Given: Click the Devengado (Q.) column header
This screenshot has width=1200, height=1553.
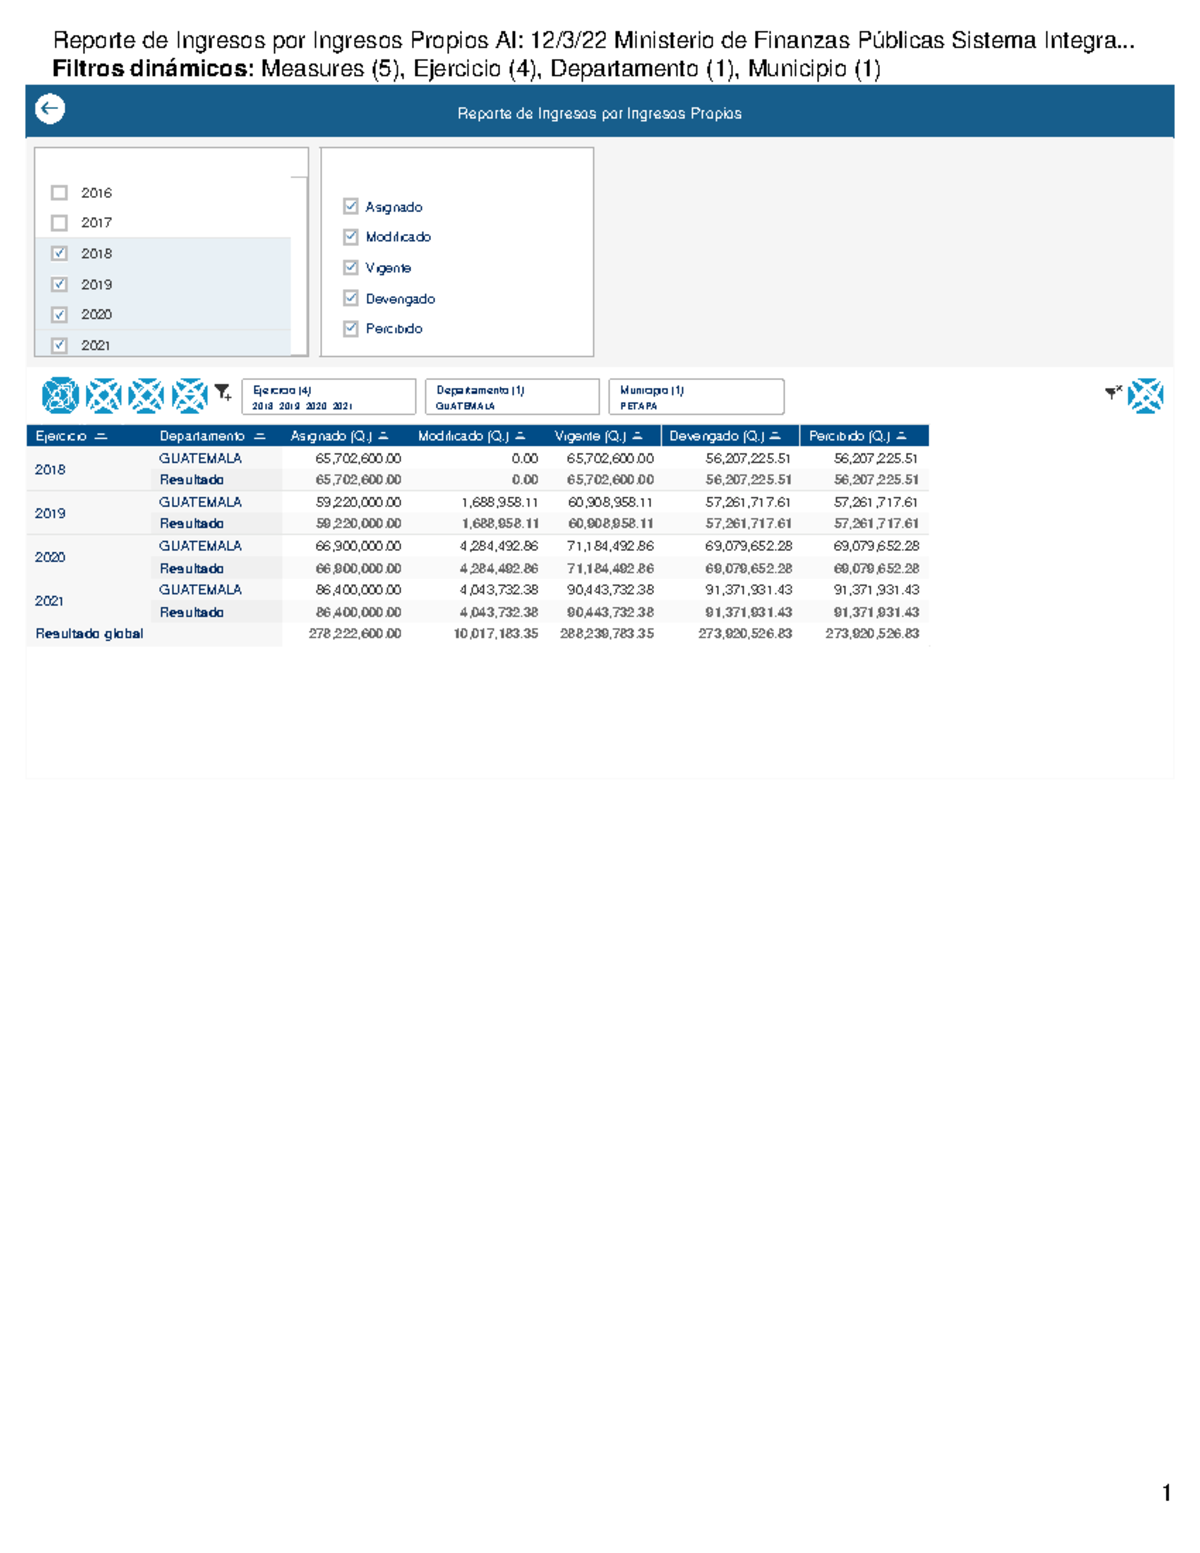Looking at the screenshot, I should click(716, 436).
